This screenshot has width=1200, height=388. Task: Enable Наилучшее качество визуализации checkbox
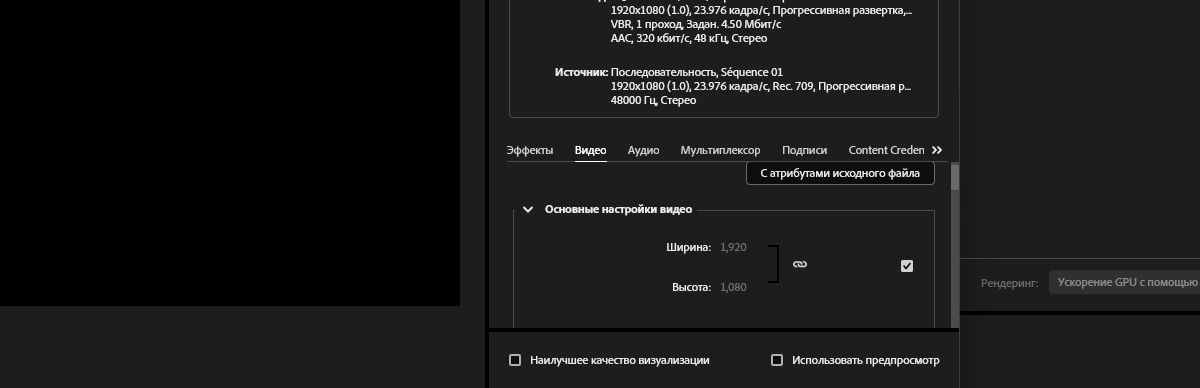point(515,360)
